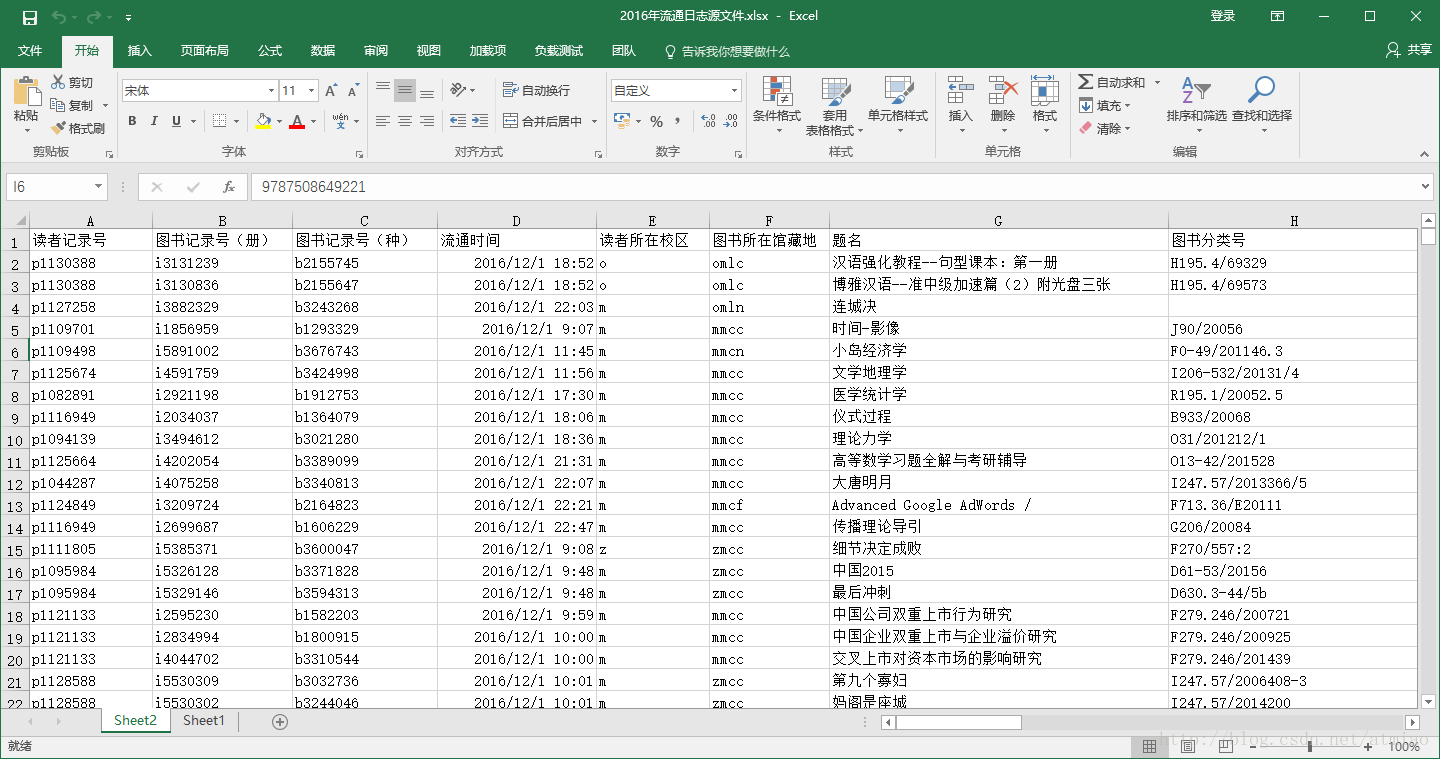The width and height of the screenshot is (1440, 759).
Task: Switch to Page Layout (页面布局) tab
Action: pos(204,50)
